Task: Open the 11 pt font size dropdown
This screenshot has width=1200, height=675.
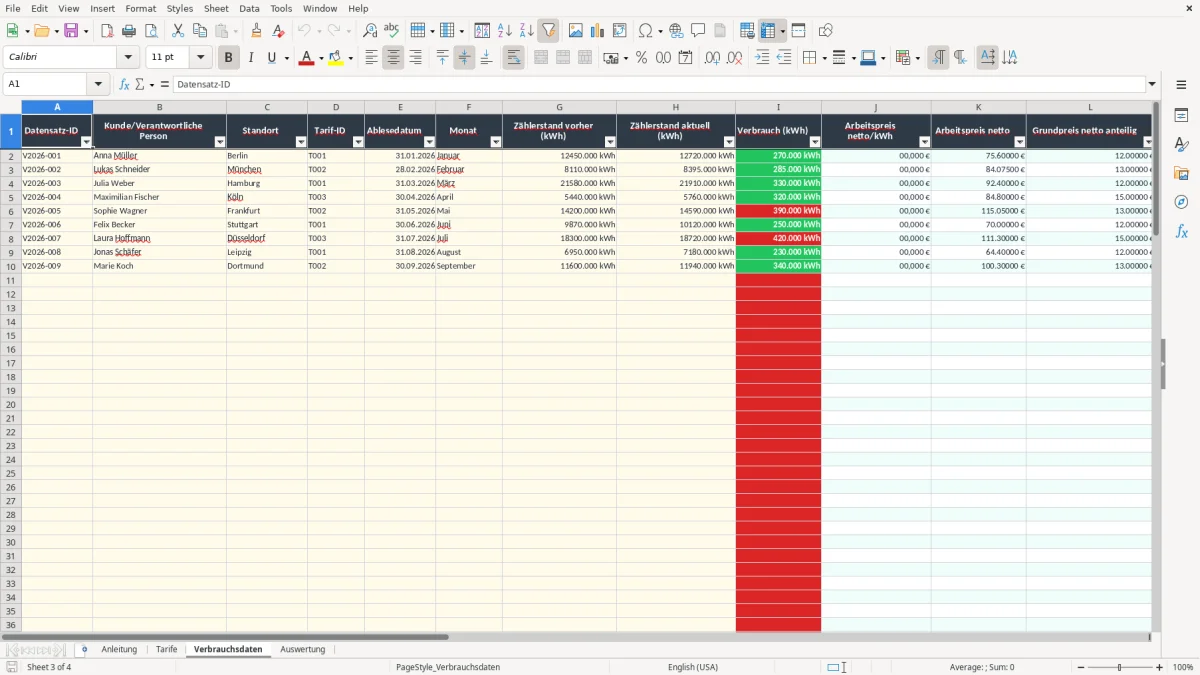Action: (200, 58)
